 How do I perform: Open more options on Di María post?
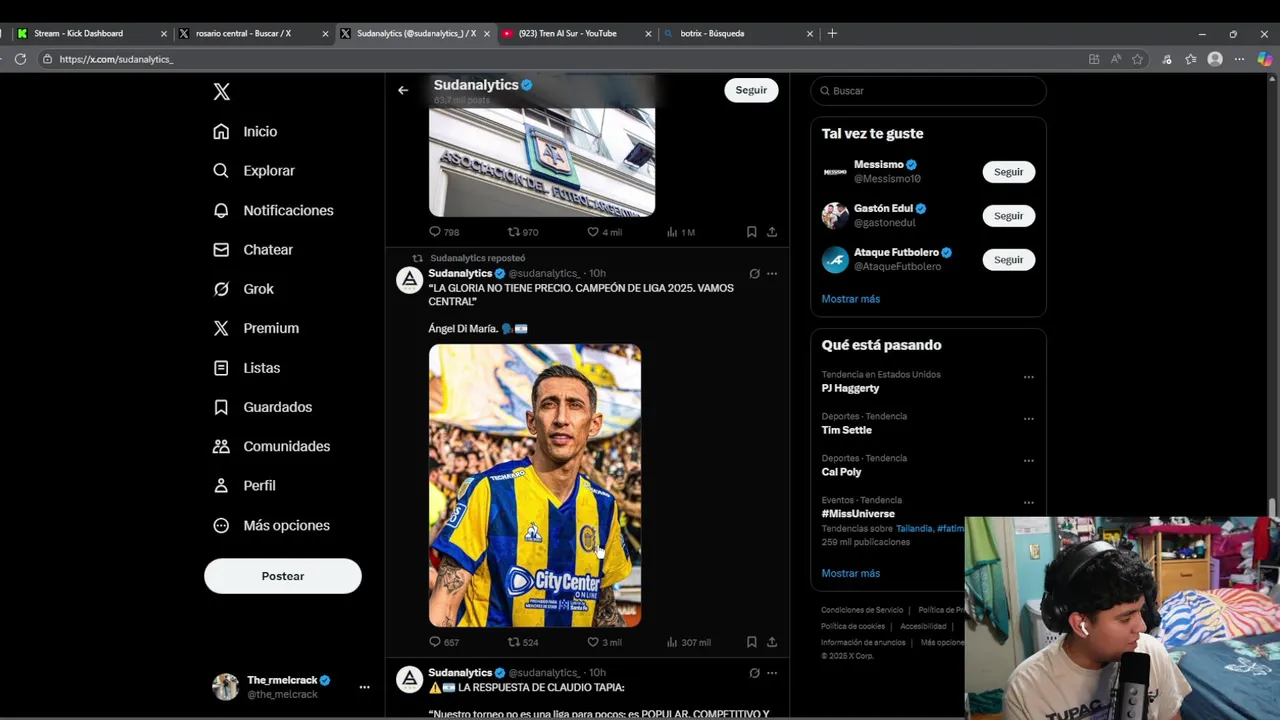coord(772,273)
